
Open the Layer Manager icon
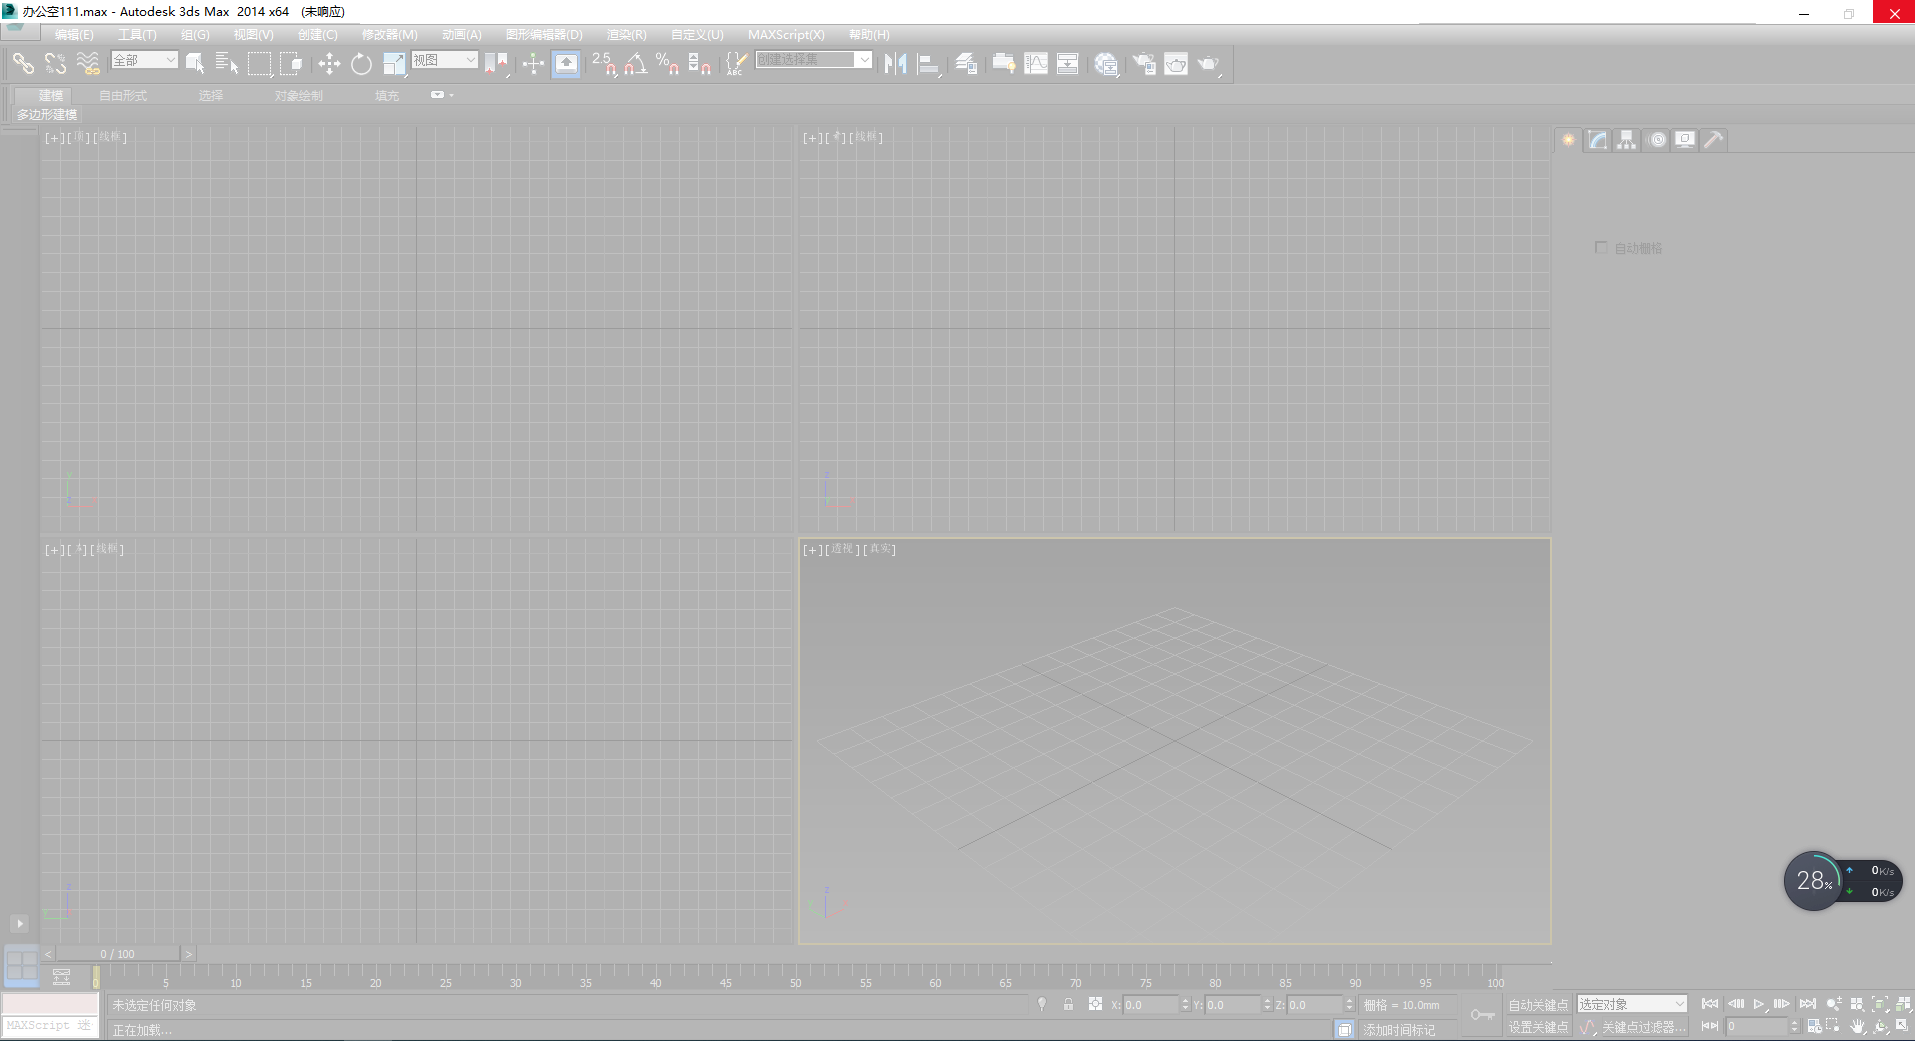tap(966, 64)
